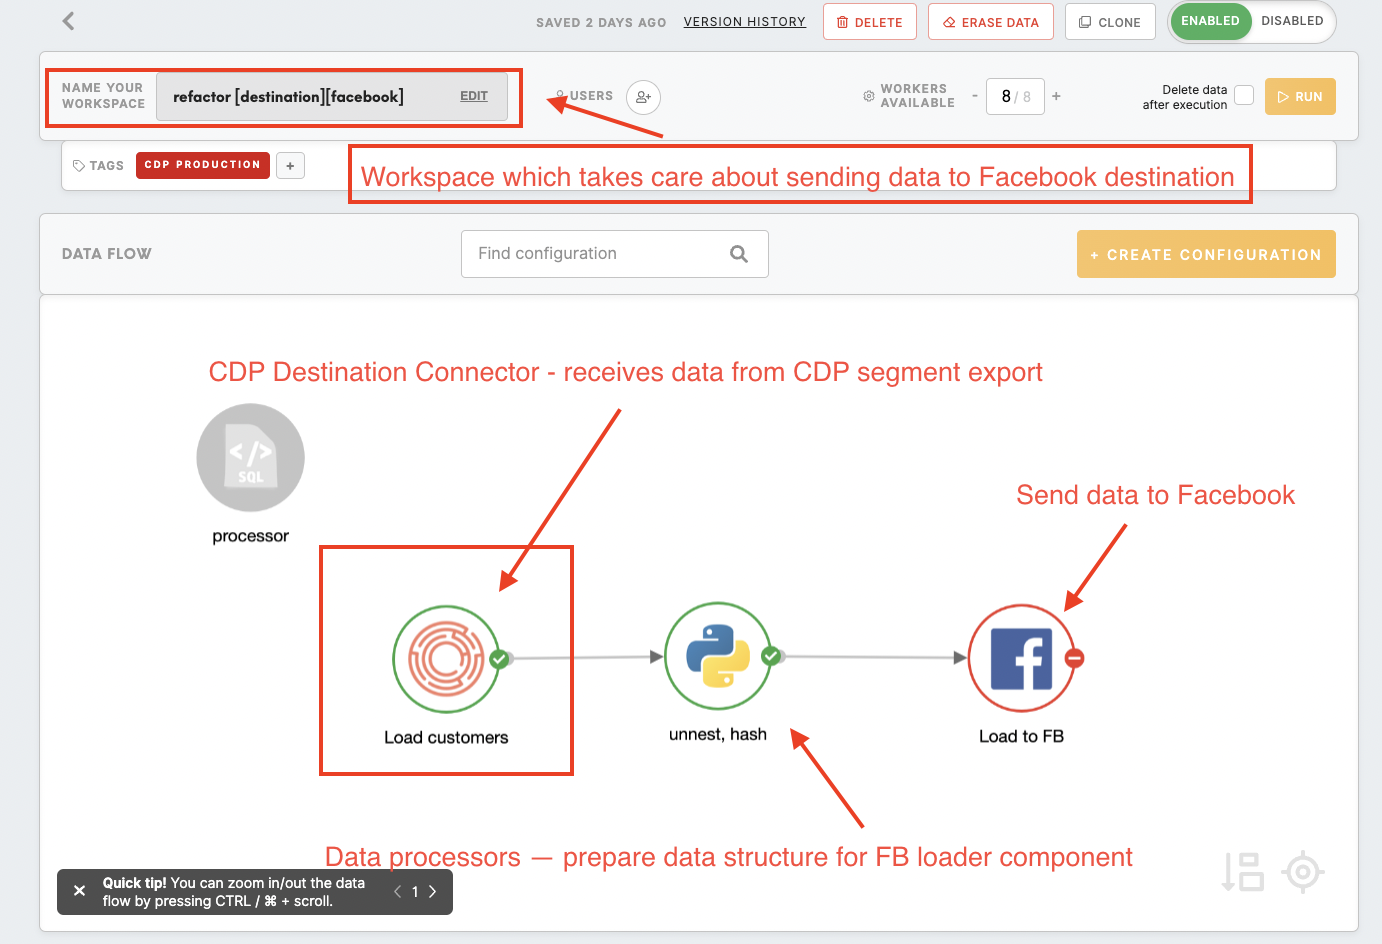1382x944 pixels.
Task: Increase available workers with the plus
Action: point(1056,96)
